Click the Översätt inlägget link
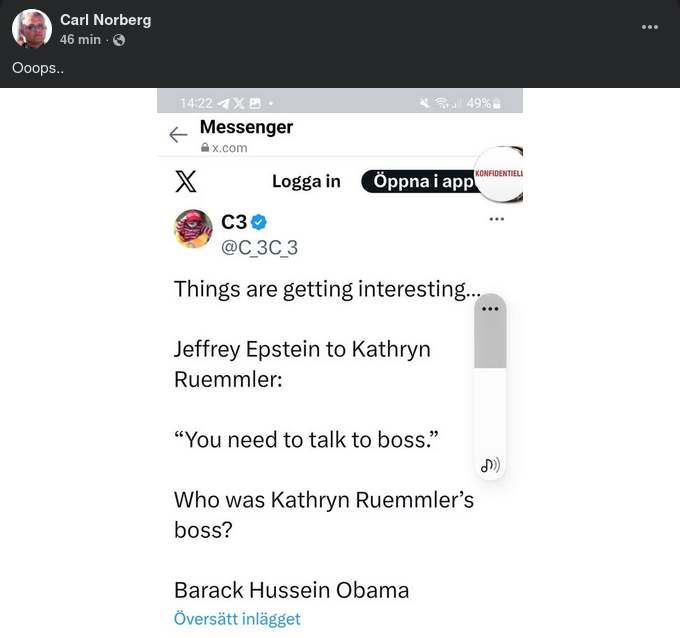The height and width of the screenshot is (638, 680). click(237, 619)
